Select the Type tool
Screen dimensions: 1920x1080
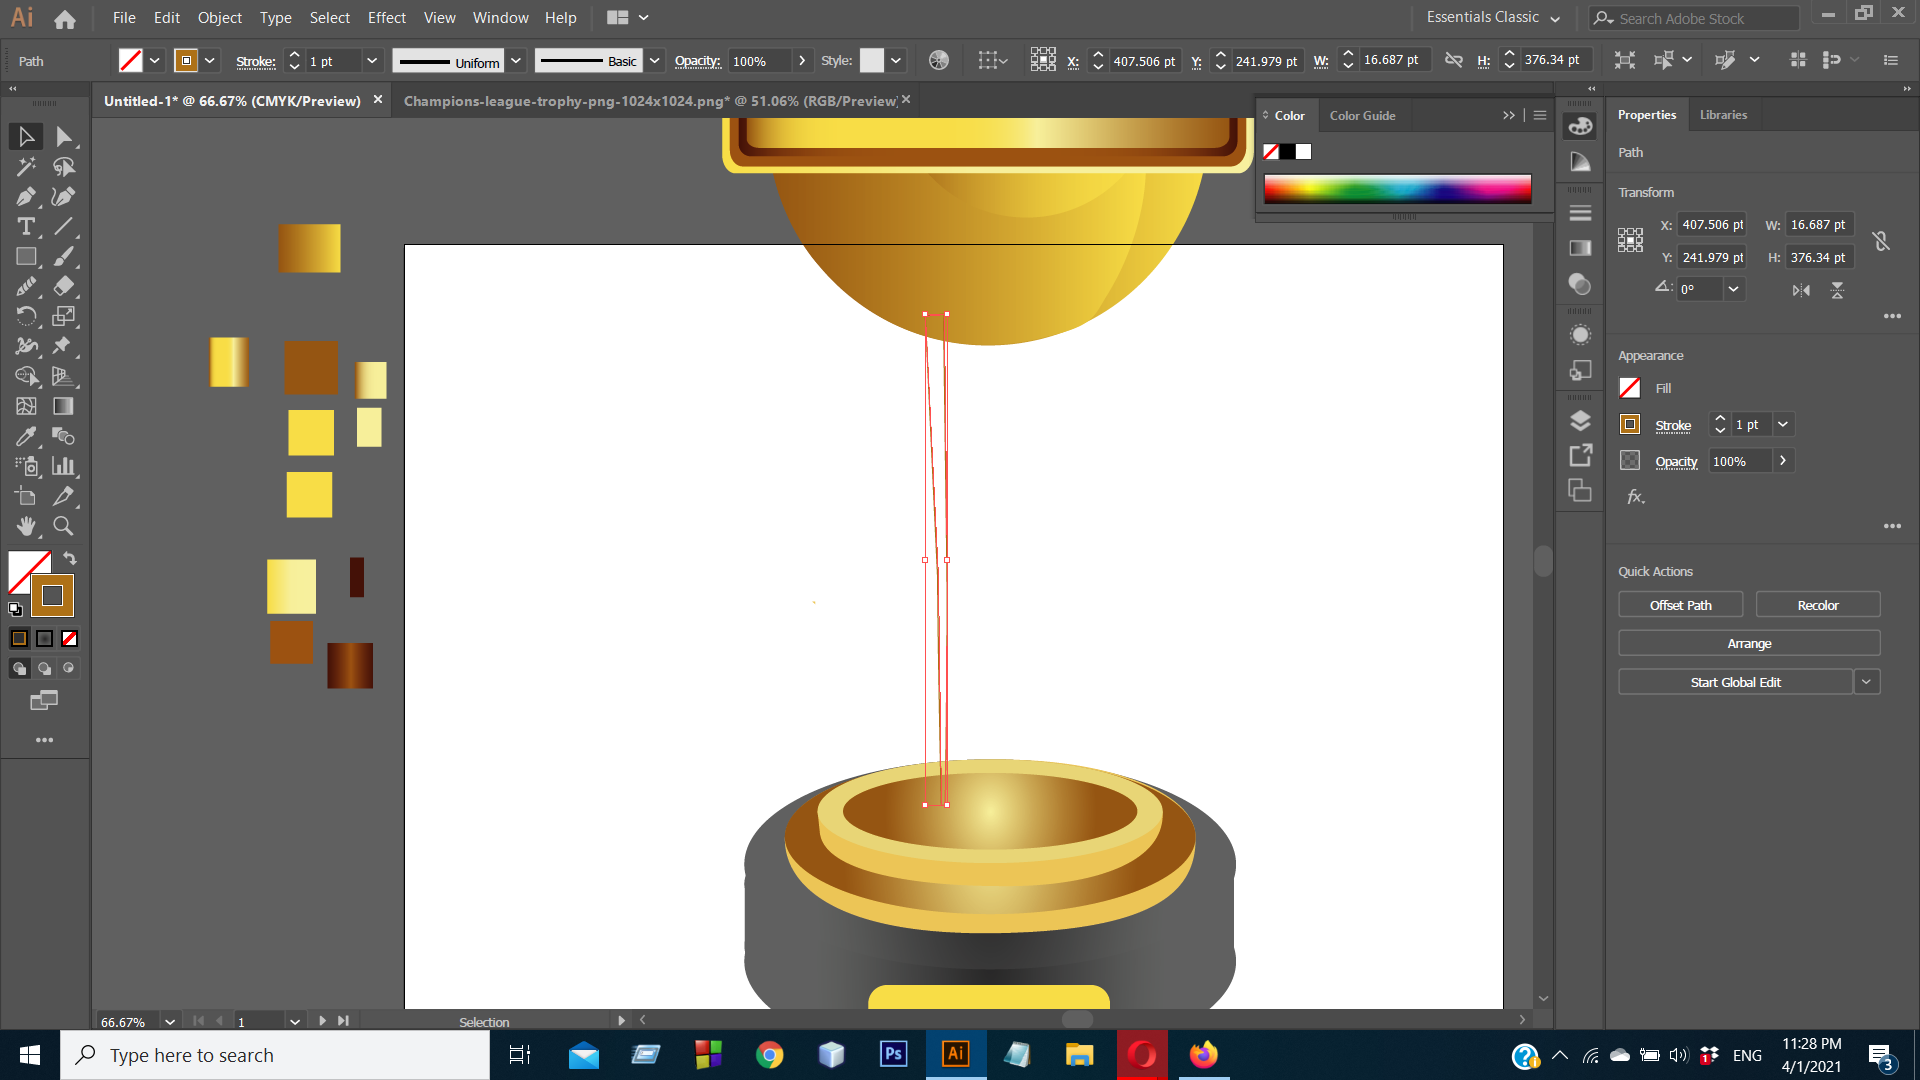tap(26, 227)
